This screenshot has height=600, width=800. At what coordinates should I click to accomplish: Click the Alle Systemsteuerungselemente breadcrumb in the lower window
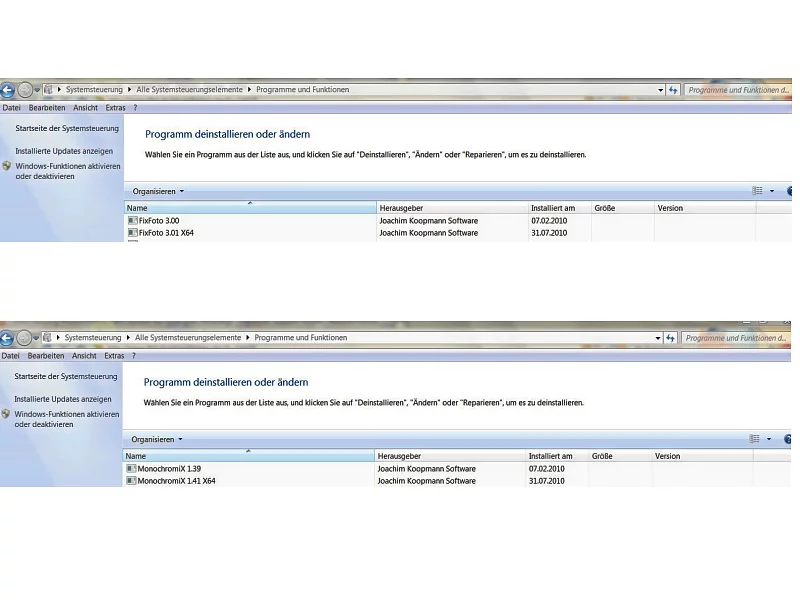pyautogui.click(x=188, y=337)
